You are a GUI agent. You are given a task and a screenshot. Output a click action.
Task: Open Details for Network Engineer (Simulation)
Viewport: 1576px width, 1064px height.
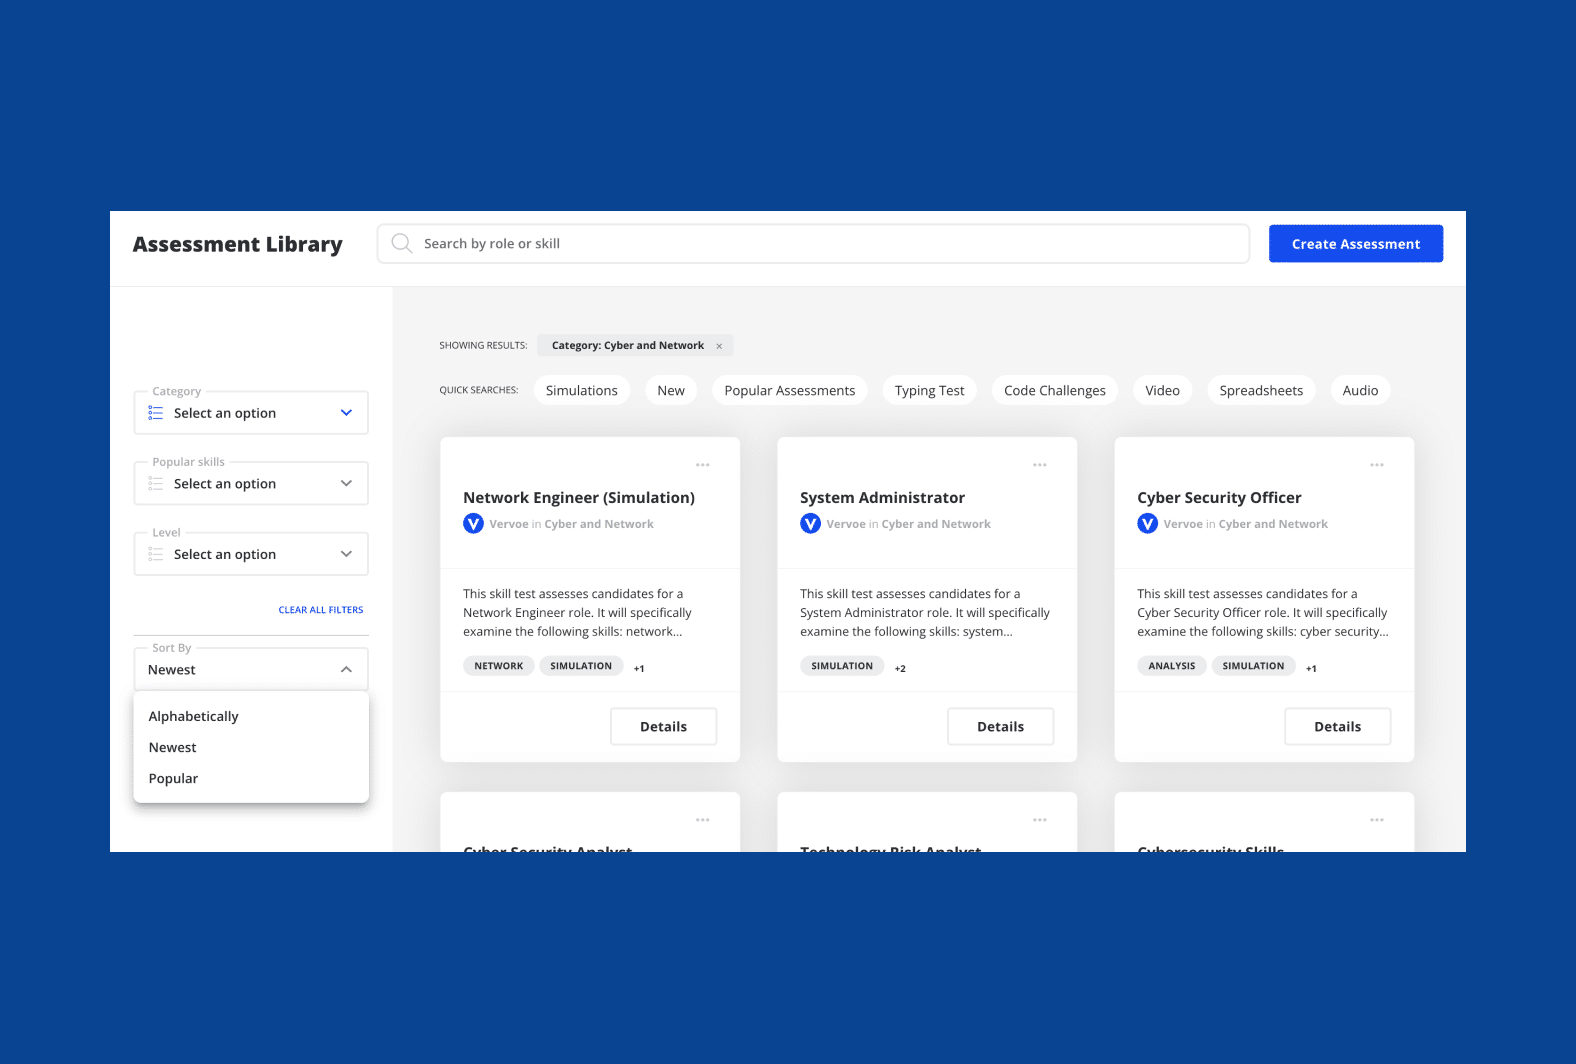tap(664, 727)
